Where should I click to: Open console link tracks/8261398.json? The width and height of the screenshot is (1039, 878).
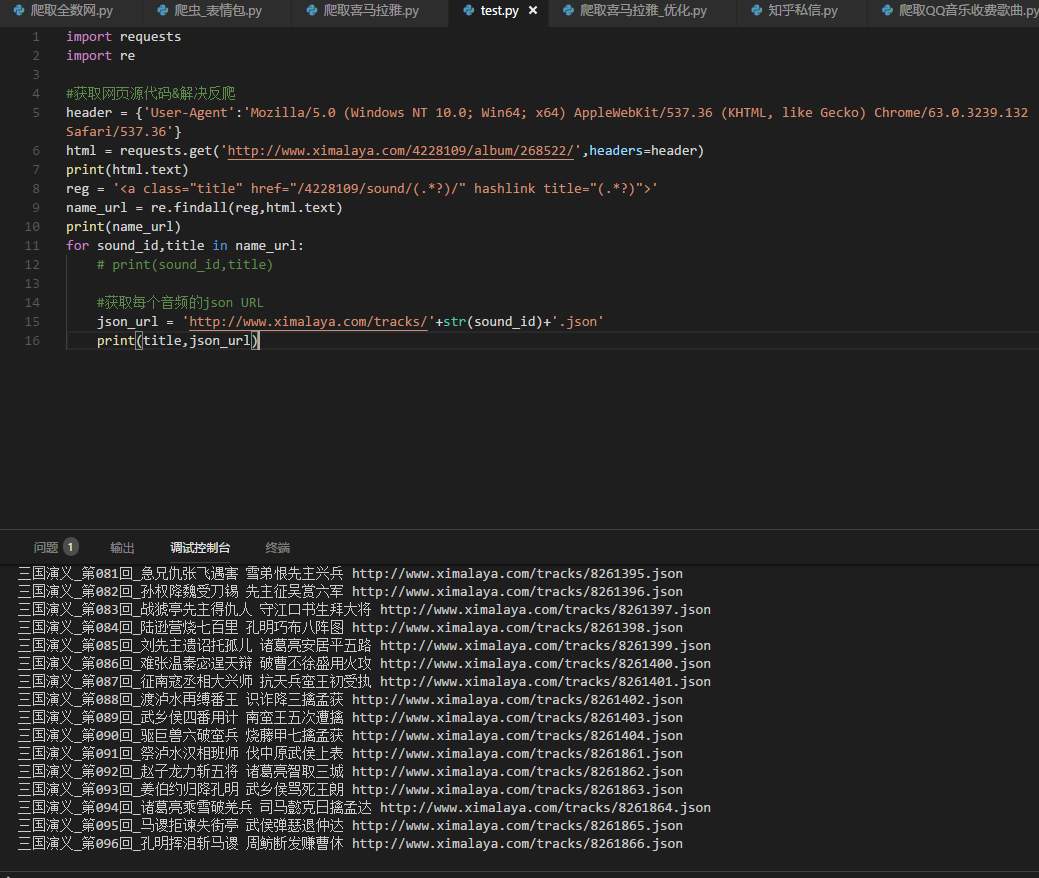click(x=518, y=628)
